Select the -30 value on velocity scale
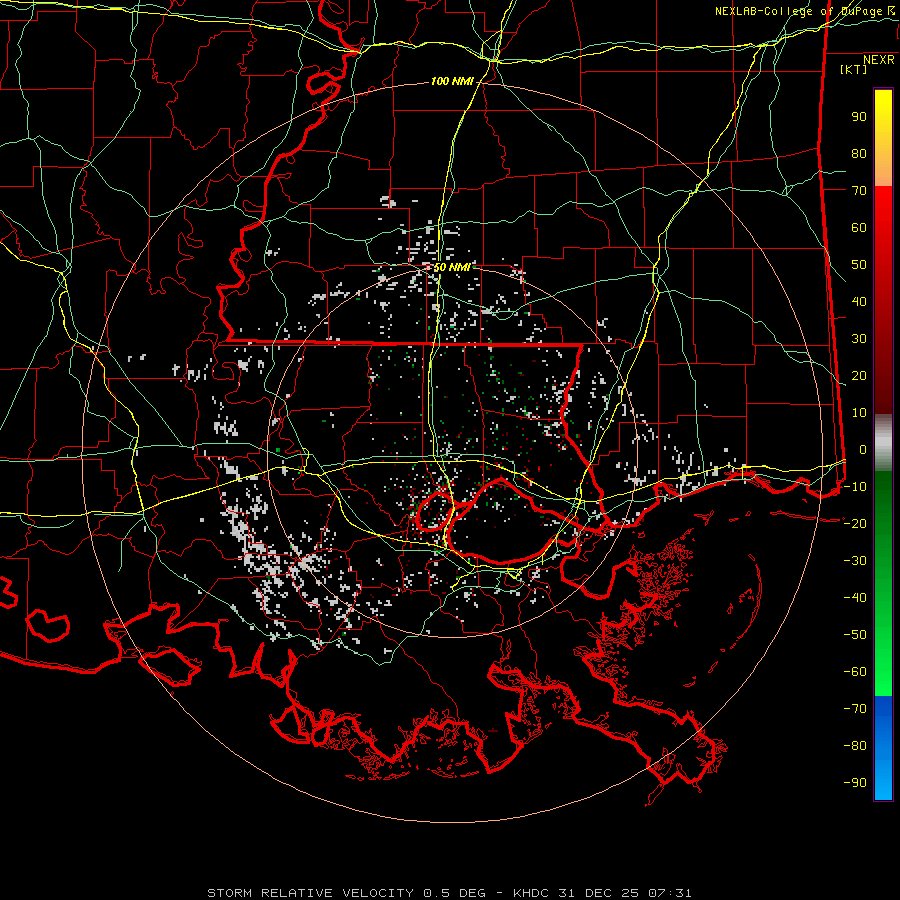900x900 pixels. [855, 561]
